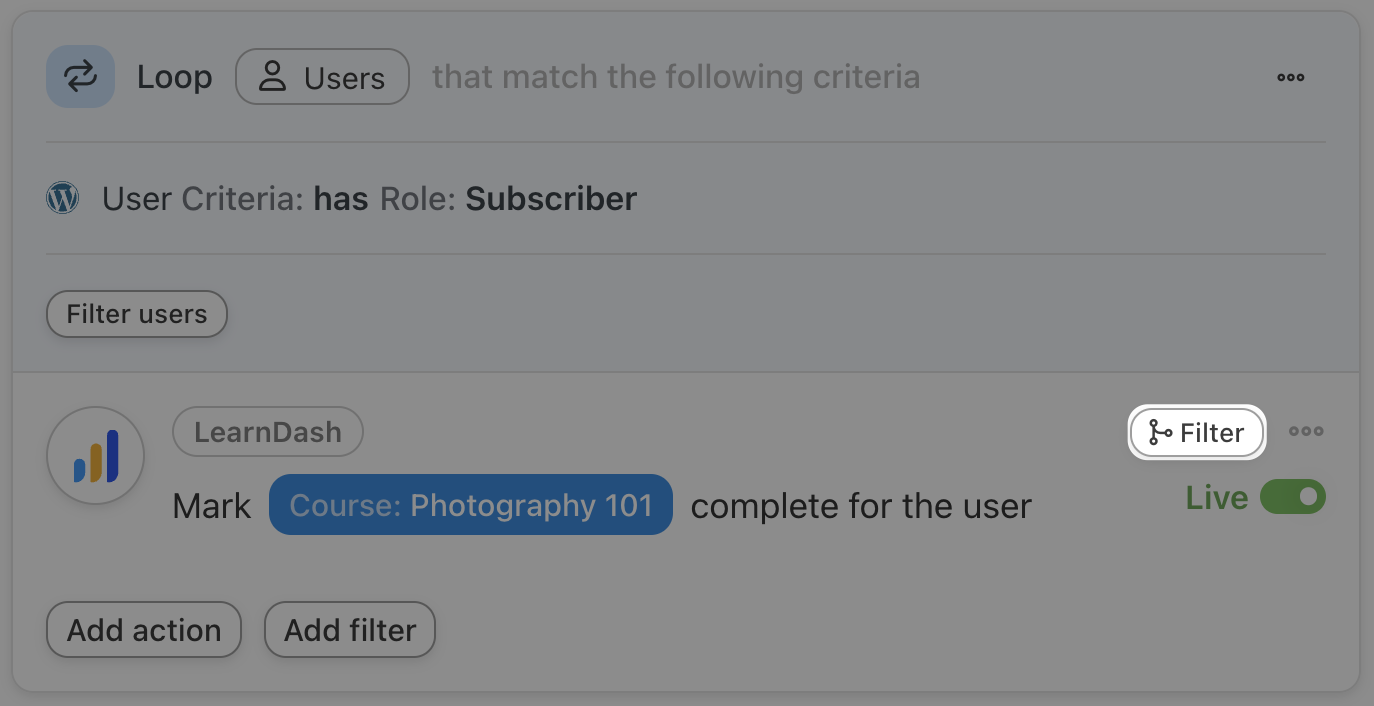The height and width of the screenshot is (706, 1374).
Task: Click the Loop heading text
Action: 174,77
